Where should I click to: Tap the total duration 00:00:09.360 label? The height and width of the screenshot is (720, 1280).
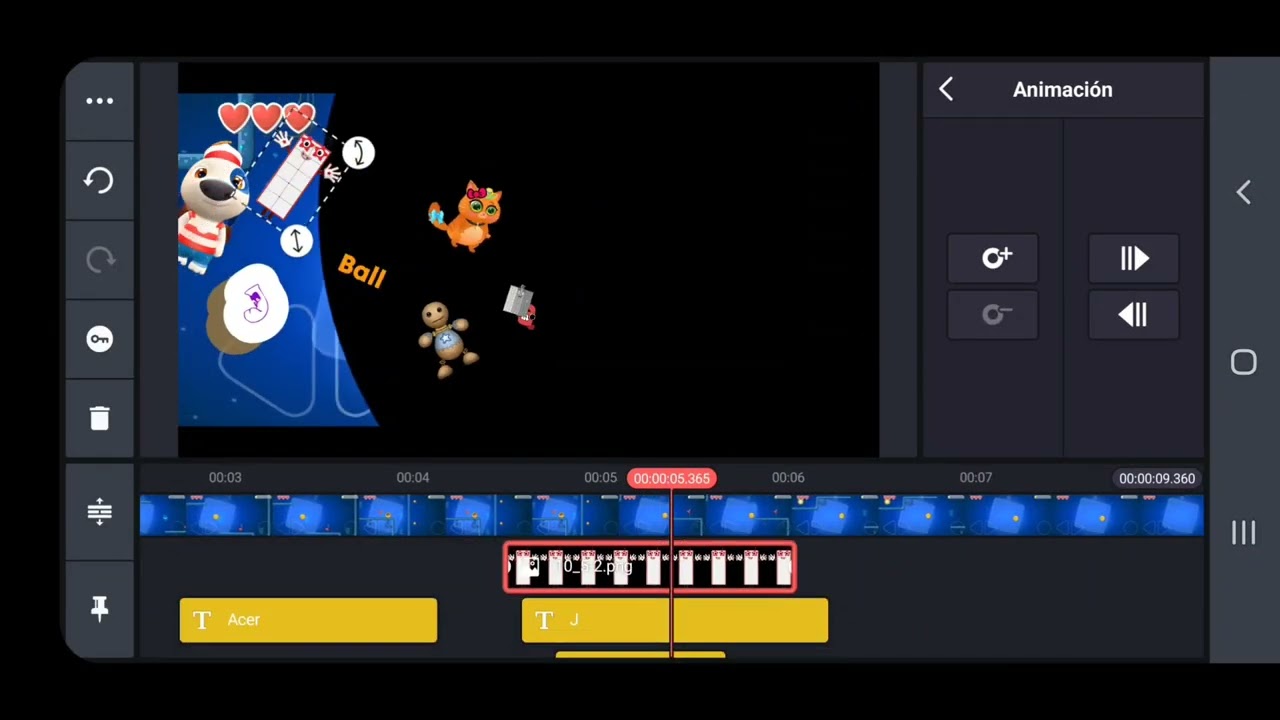(1157, 478)
